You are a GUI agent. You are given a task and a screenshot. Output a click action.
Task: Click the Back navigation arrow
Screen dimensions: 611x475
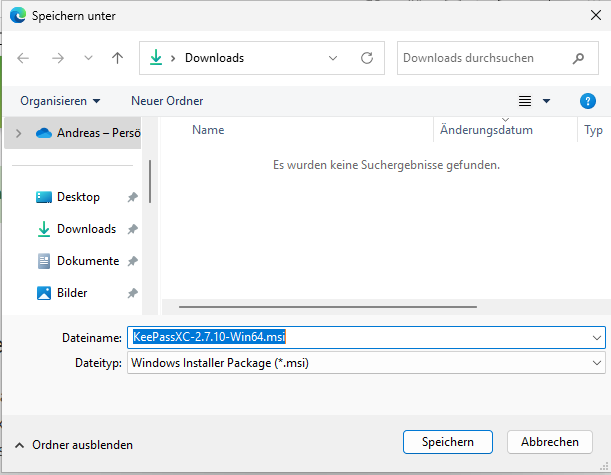[x=24, y=58]
